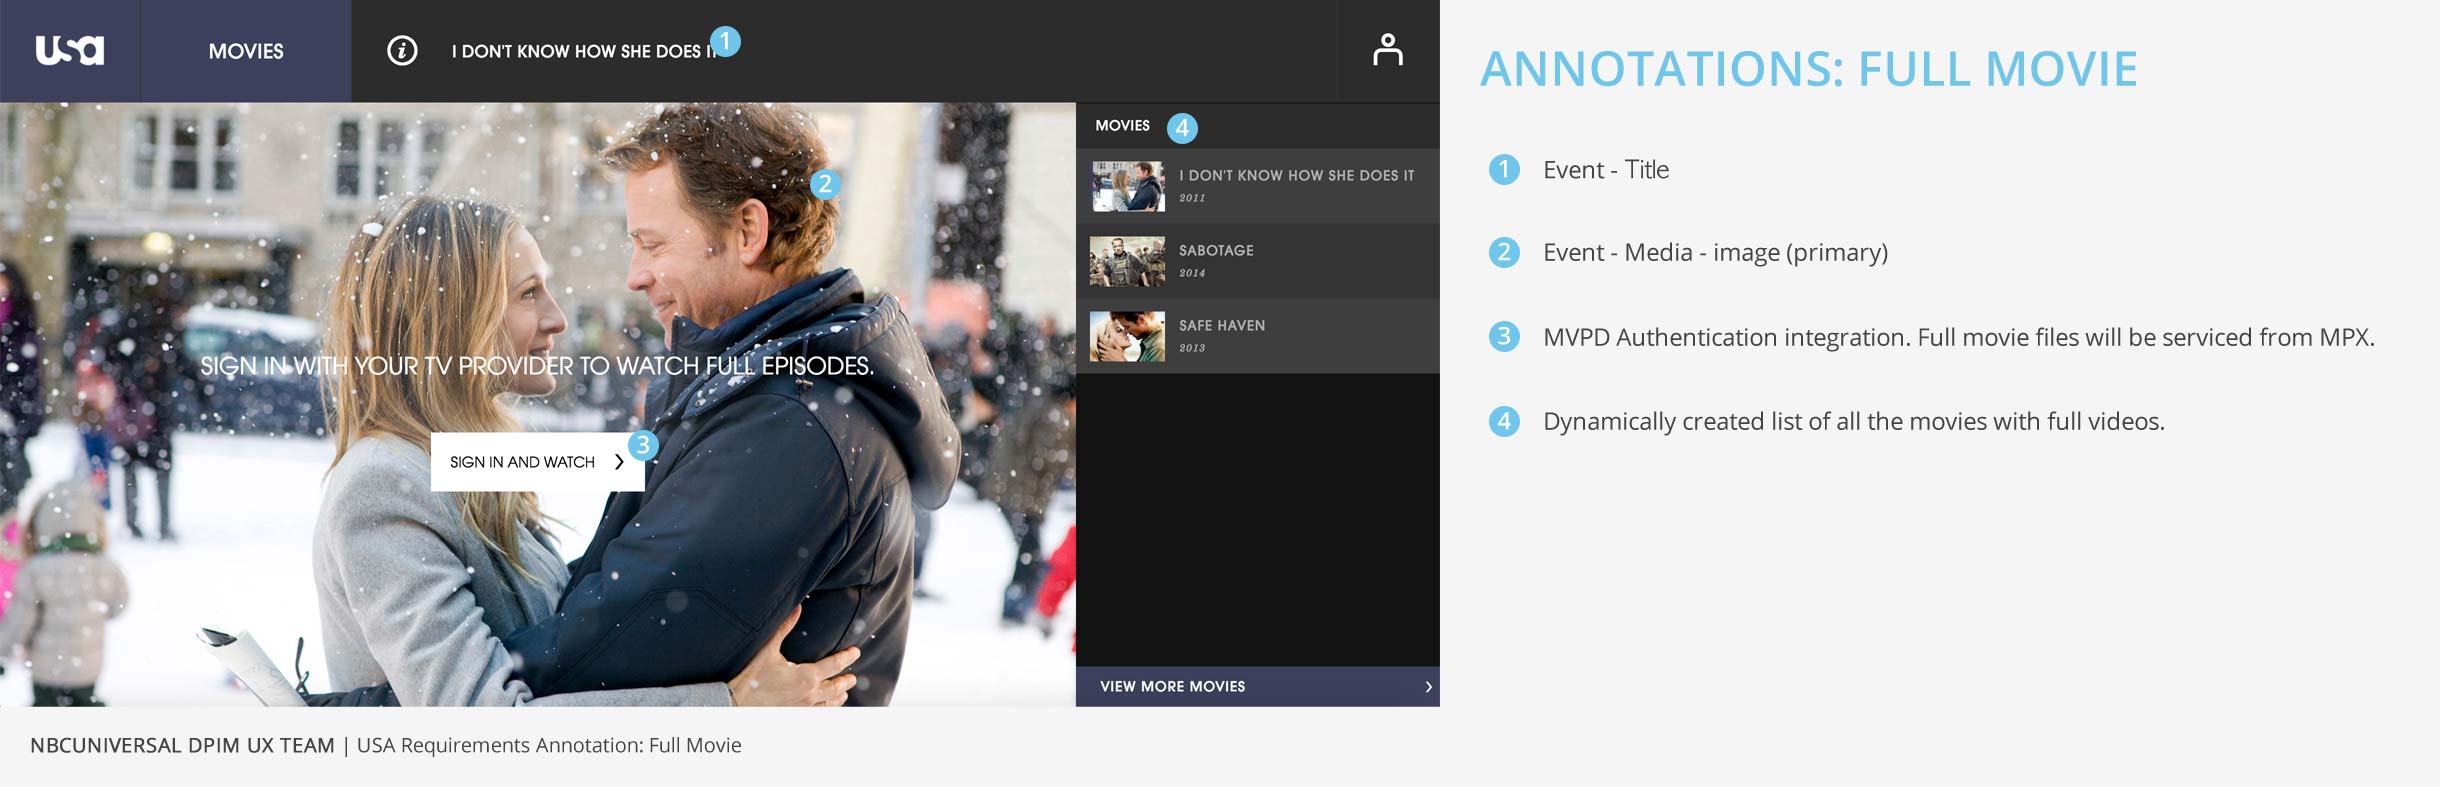Click annotation marker 3 by the sign-in button
Image resolution: width=2440 pixels, height=787 pixels.
coord(643,445)
